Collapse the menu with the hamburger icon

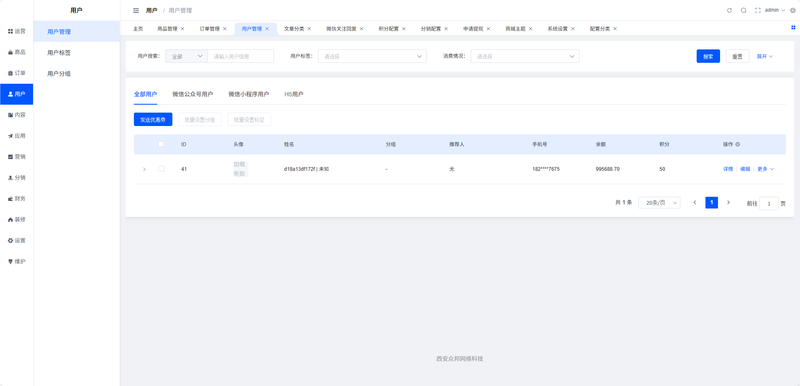click(x=136, y=10)
